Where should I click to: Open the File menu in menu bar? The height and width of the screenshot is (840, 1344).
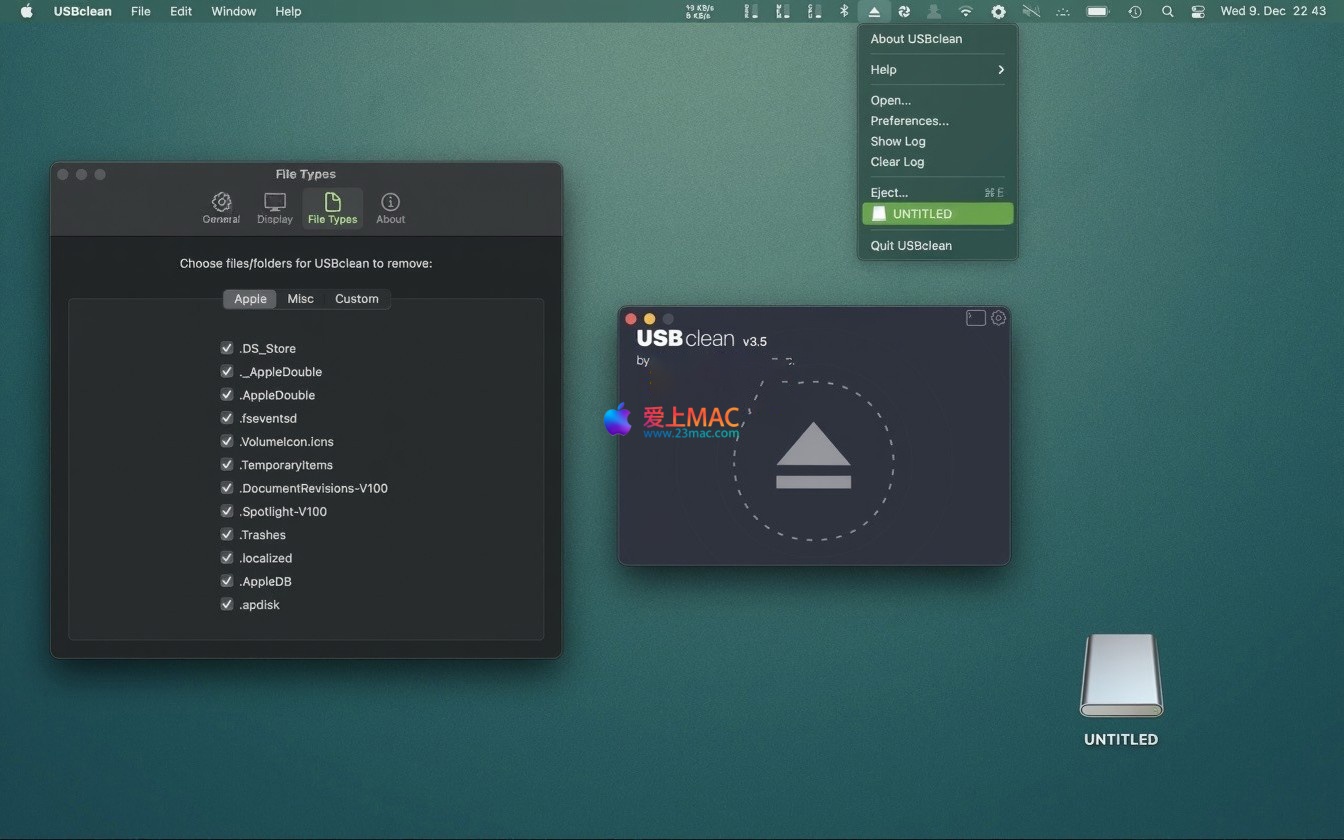point(141,12)
